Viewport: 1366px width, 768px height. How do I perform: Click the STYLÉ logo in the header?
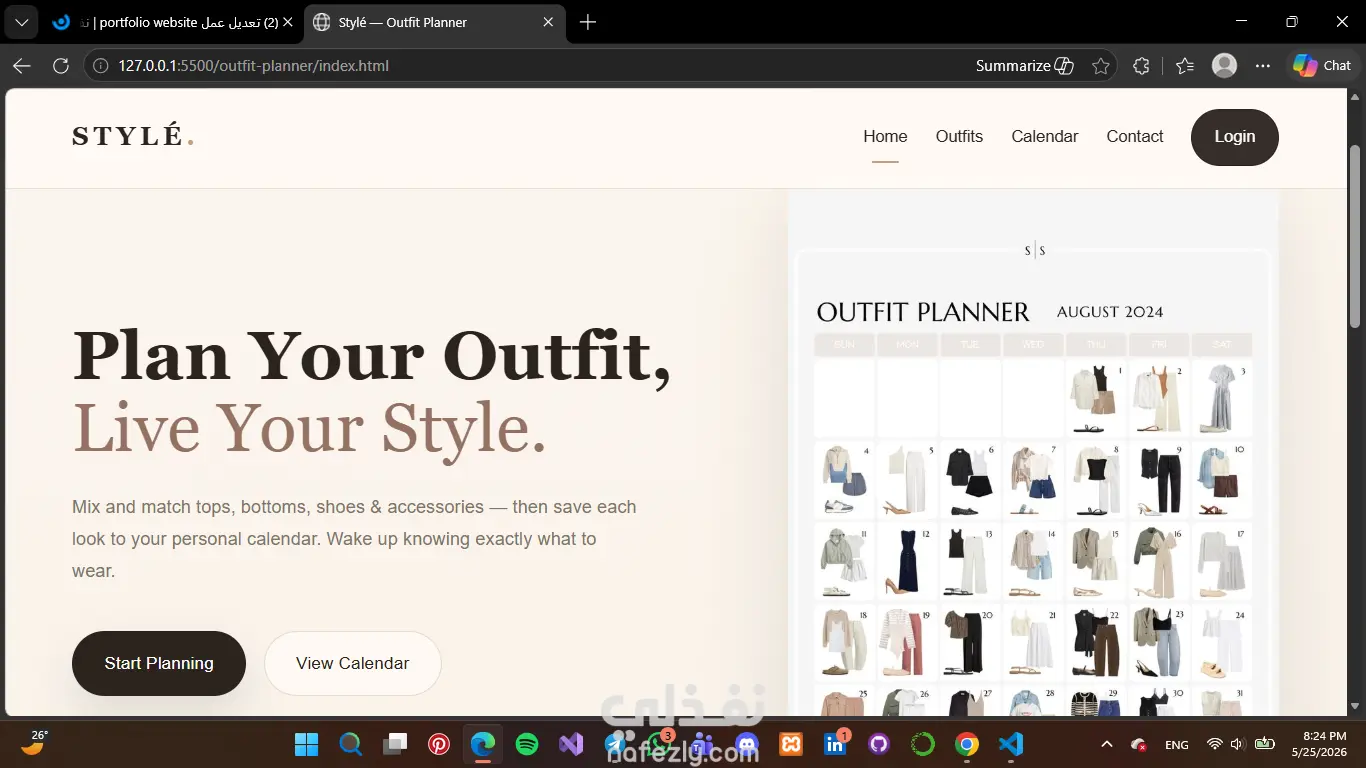133,137
